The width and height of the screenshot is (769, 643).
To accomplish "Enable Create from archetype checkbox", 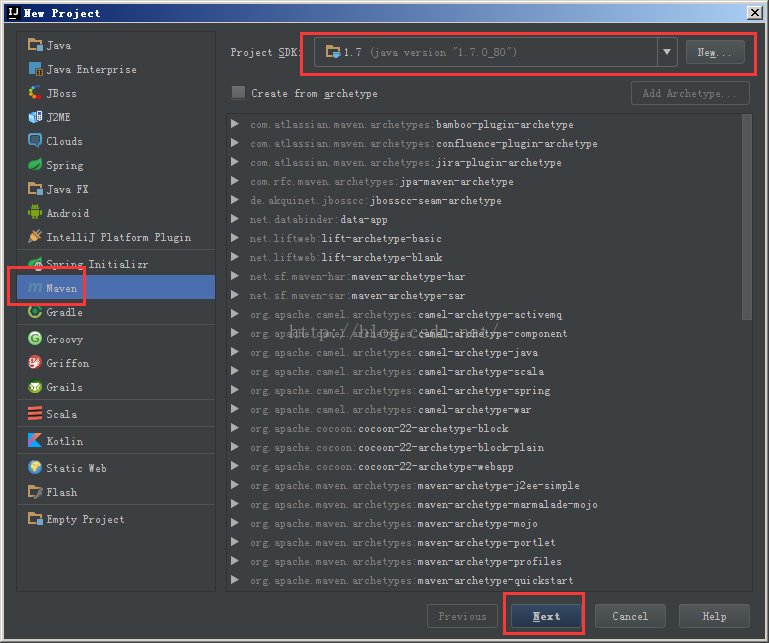I will click(238, 92).
